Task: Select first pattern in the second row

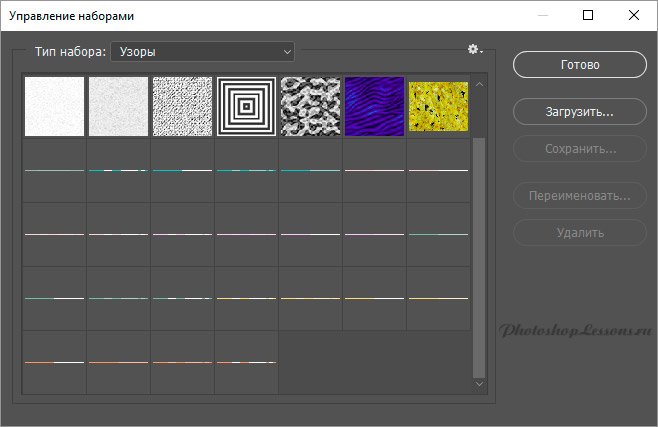Action: (54, 171)
